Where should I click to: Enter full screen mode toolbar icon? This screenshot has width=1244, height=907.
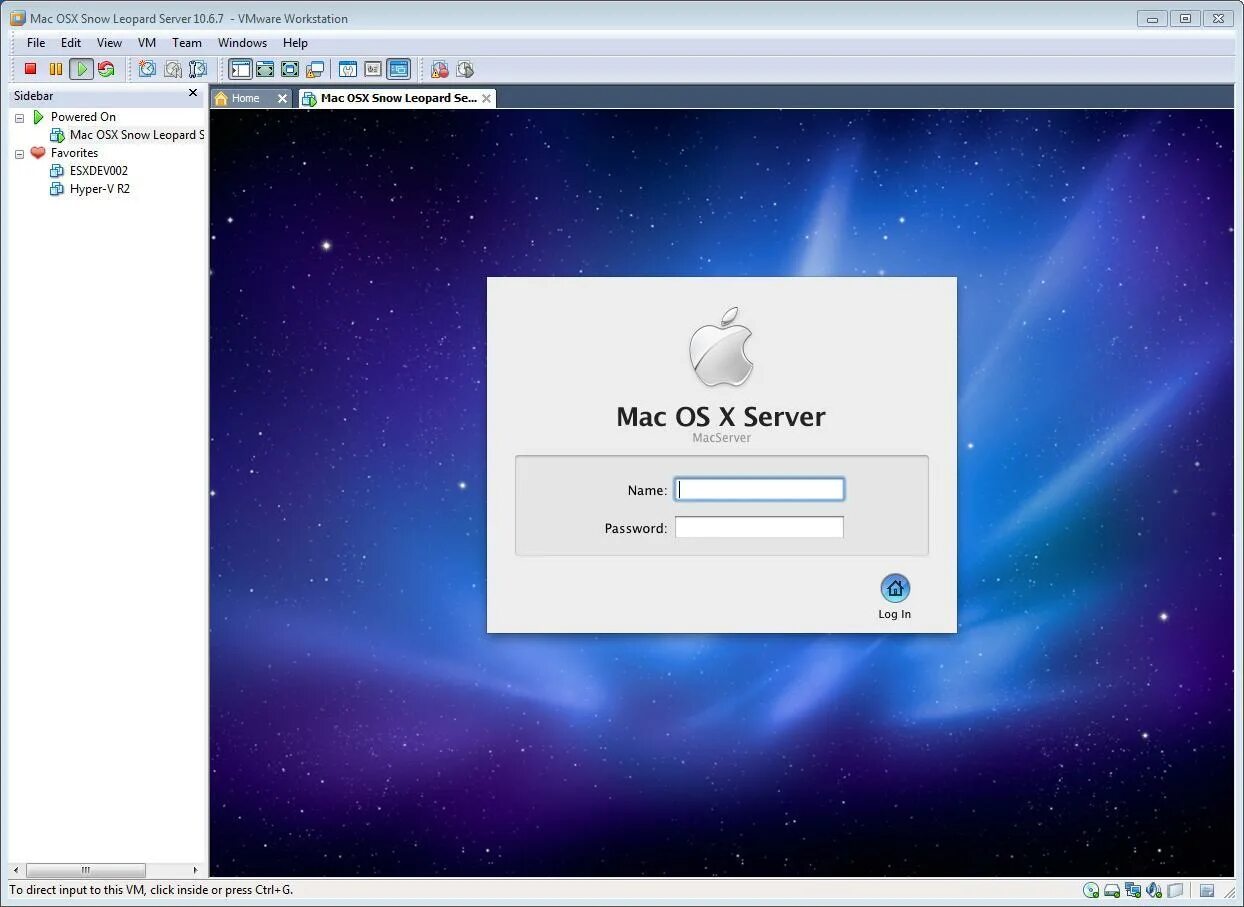(290, 69)
